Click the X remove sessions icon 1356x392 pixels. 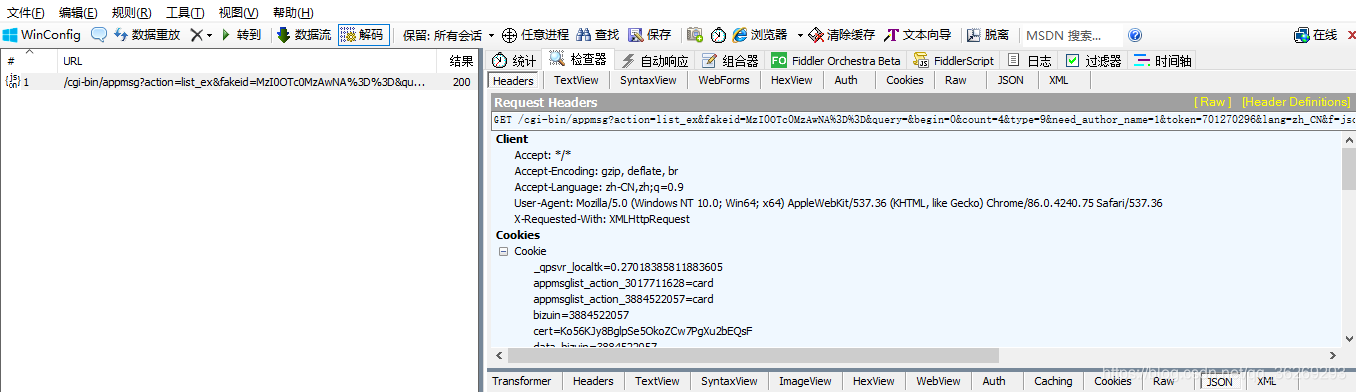[196, 34]
